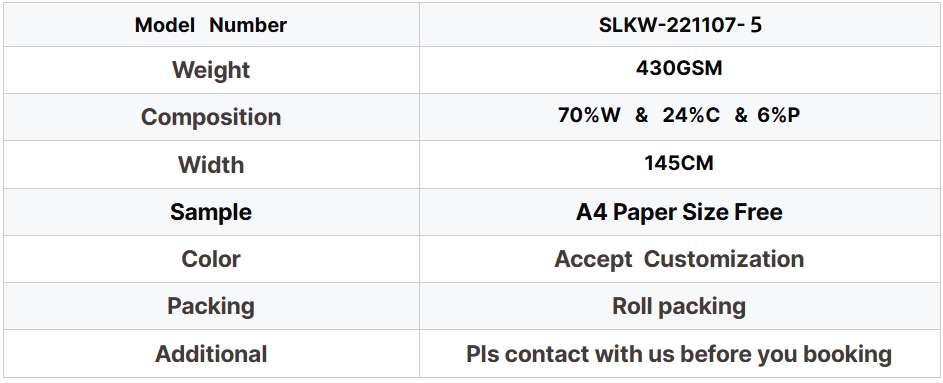Click the Width row label
Viewport: 943px width, 383px height.
[x=210, y=164]
